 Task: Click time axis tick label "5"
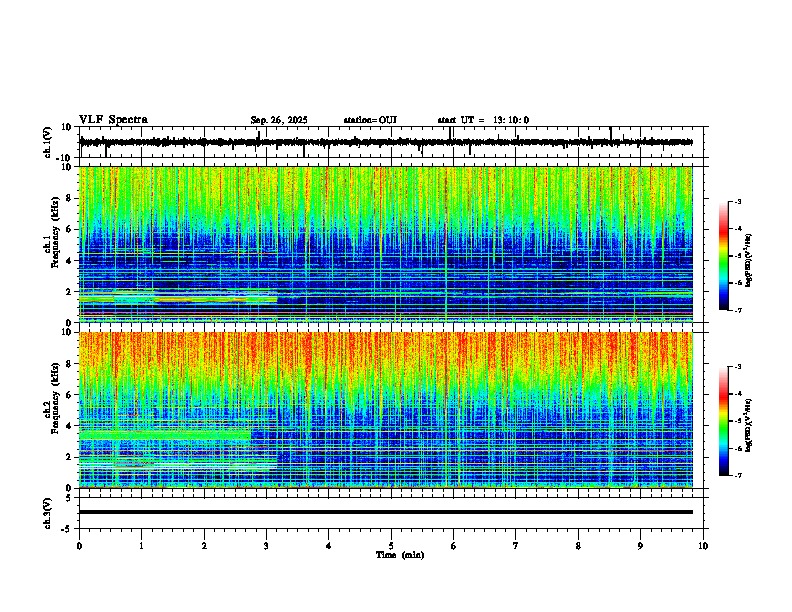coord(391,546)
